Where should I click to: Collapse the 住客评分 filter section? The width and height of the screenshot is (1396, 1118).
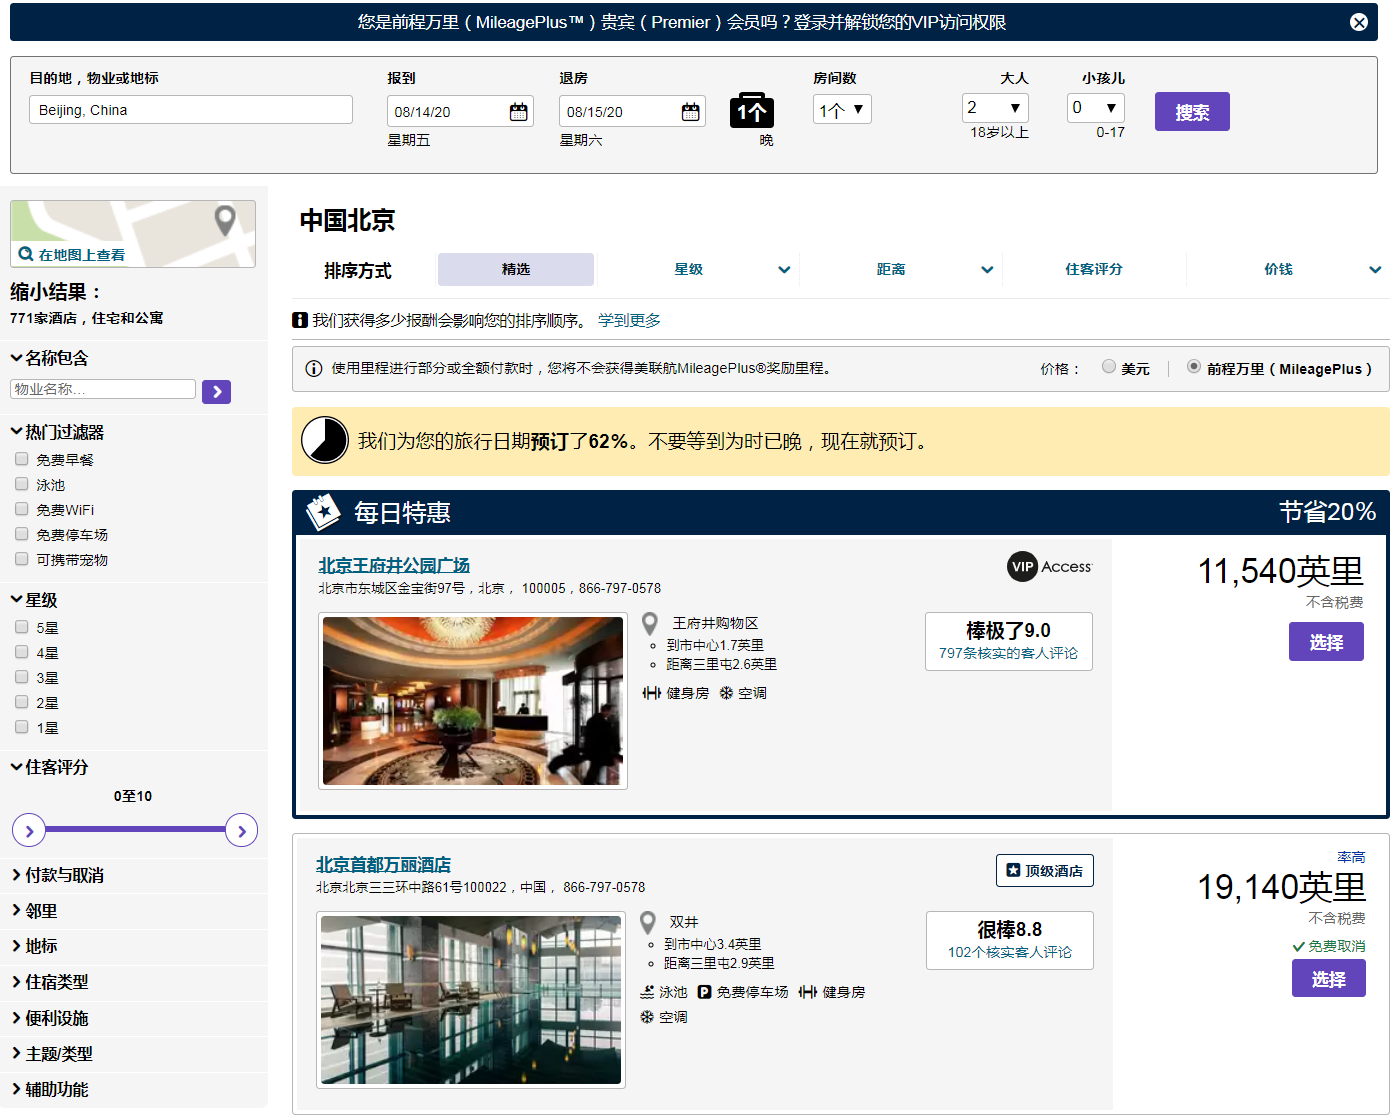(x=50, y=767)
